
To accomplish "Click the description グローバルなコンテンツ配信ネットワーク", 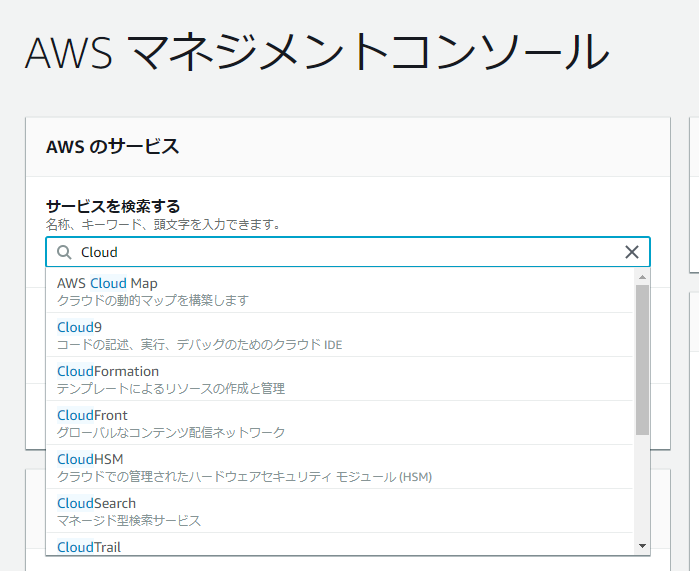I will pos(171,432).
